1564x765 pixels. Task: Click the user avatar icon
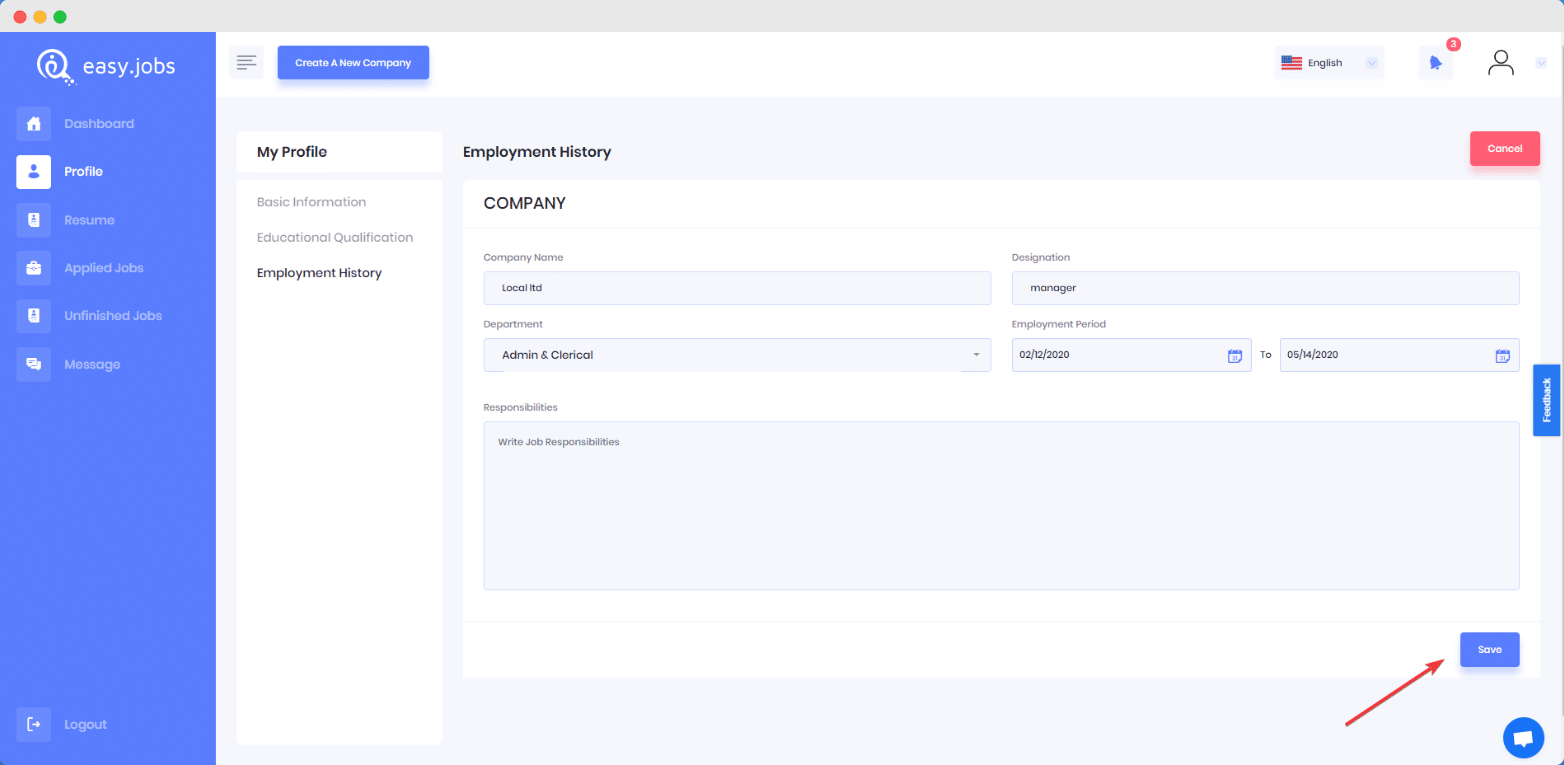click(1501, 63)
